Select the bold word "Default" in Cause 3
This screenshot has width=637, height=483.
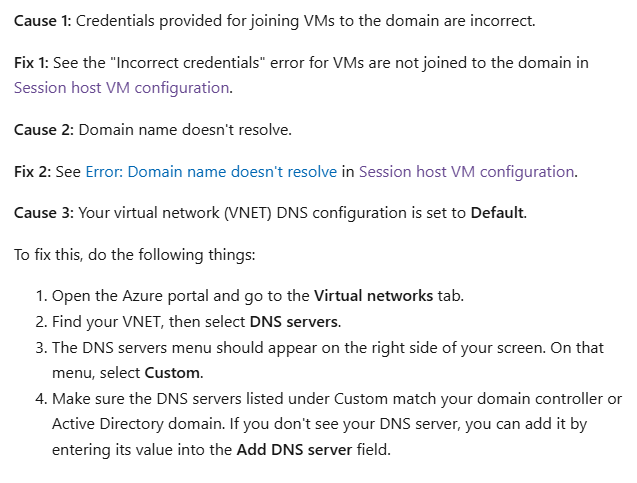(x=497, y=213)
